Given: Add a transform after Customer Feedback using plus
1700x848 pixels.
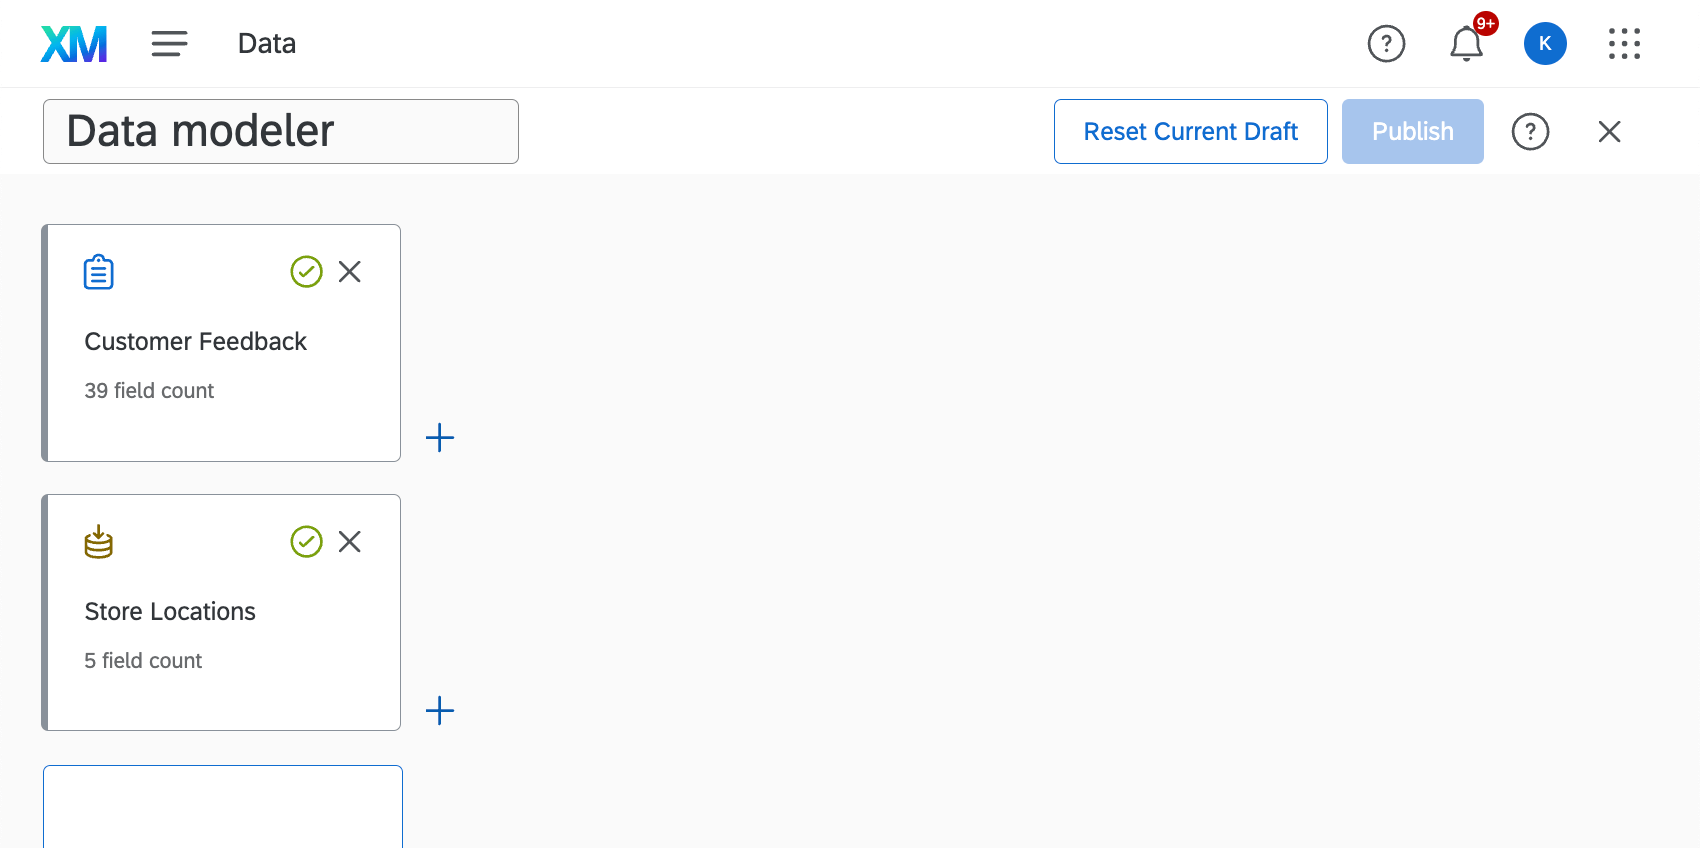Looking at the screenshot, I should point(439,437).
